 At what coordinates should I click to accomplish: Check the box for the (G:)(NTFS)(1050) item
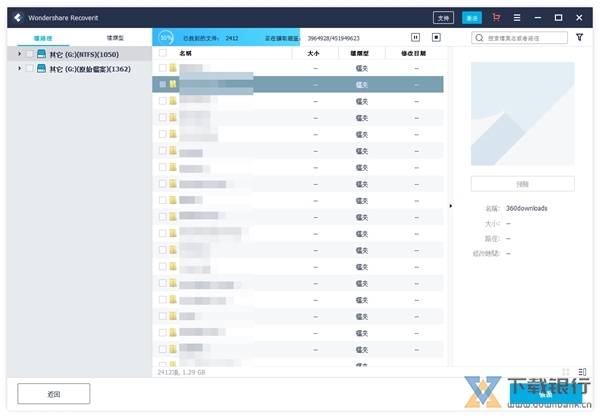point(29,54)
